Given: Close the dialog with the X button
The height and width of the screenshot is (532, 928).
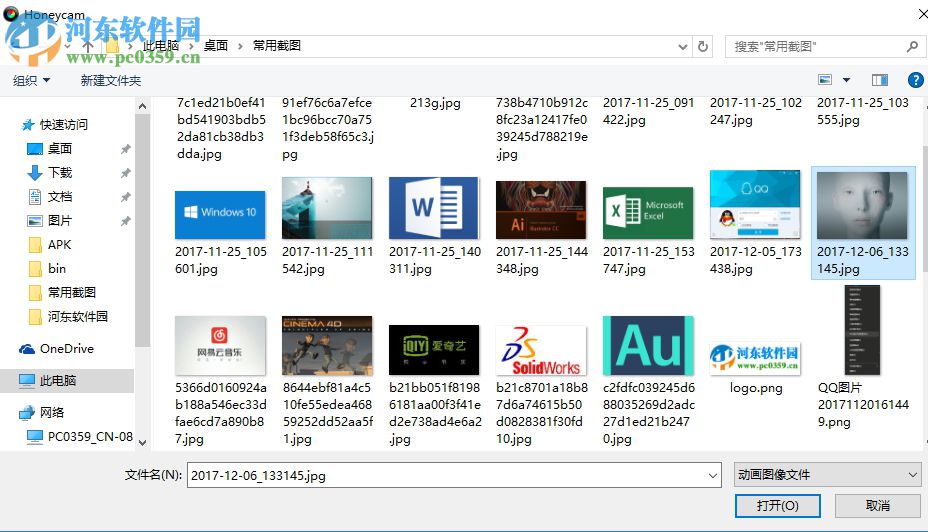Looking at the screenshot, I should (922, 14).
